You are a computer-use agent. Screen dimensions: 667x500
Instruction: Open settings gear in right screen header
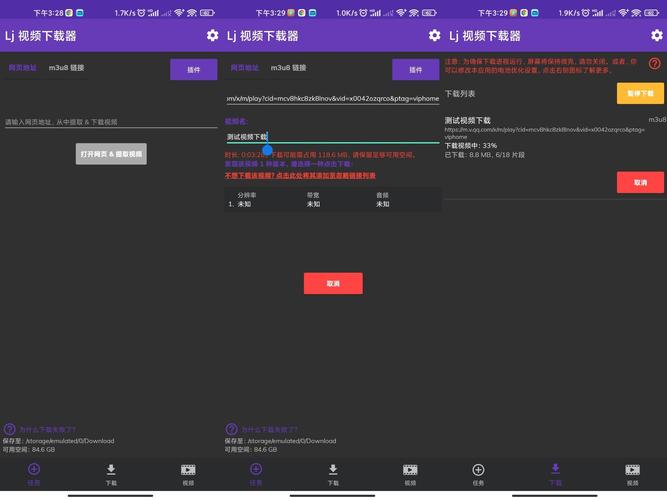click(656, 35)
